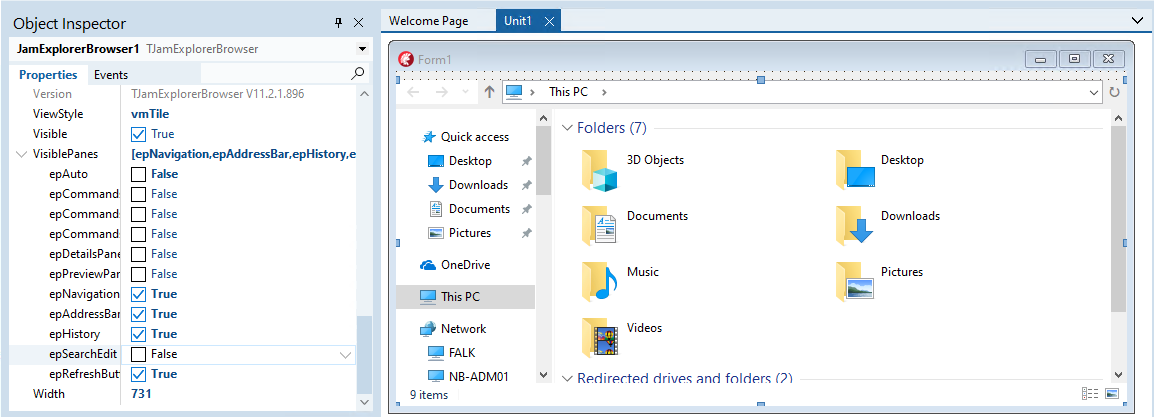1154x417 pixels.
Task: Collapse the VisiblePanes property node
Action: coord(20,154)
